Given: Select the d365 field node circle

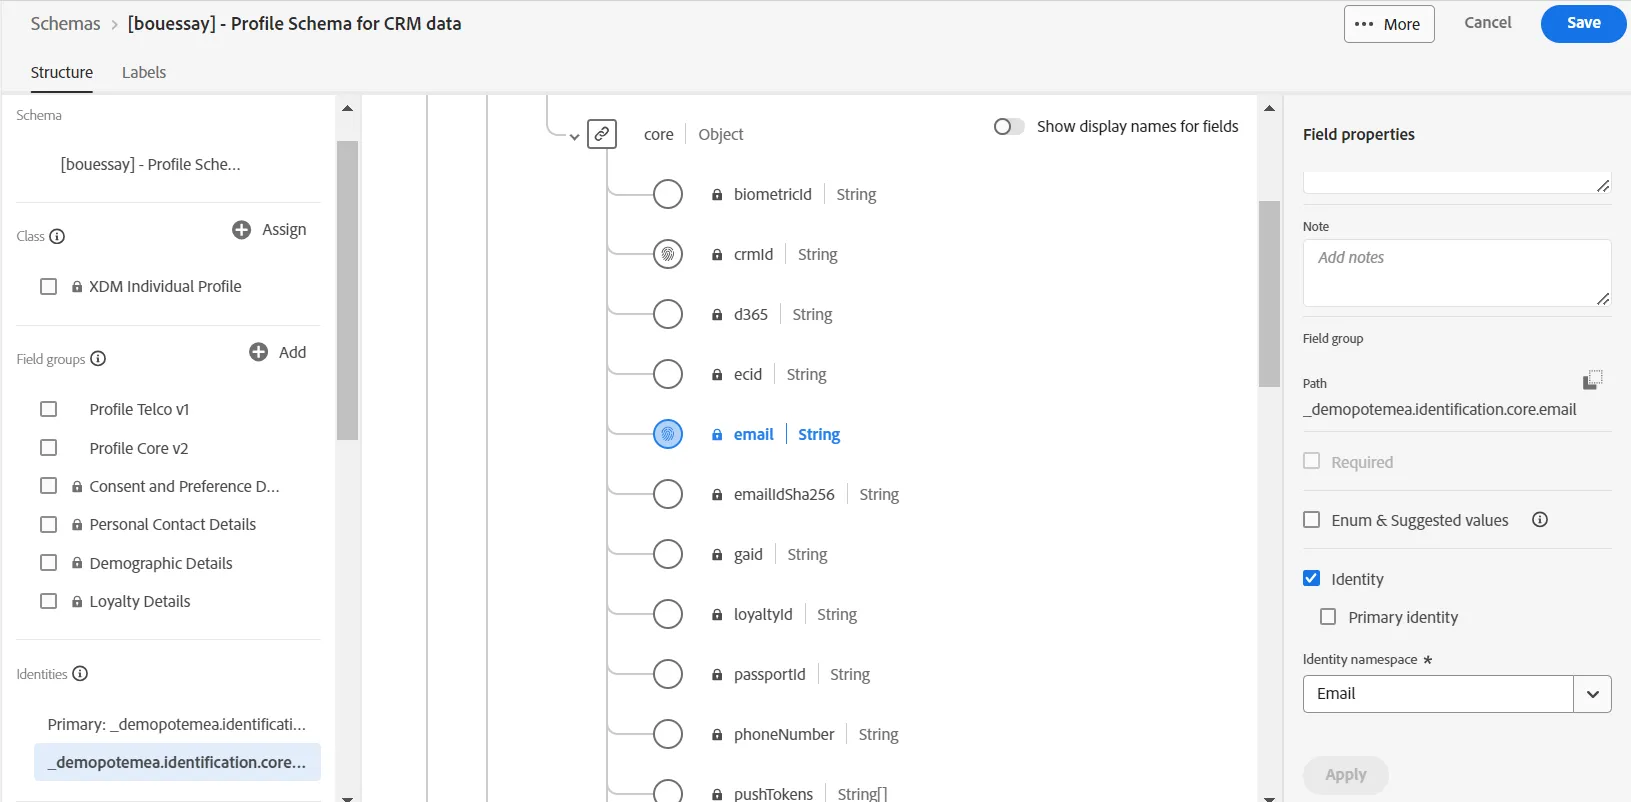Looking at the screenshot, I should point(668,314).
